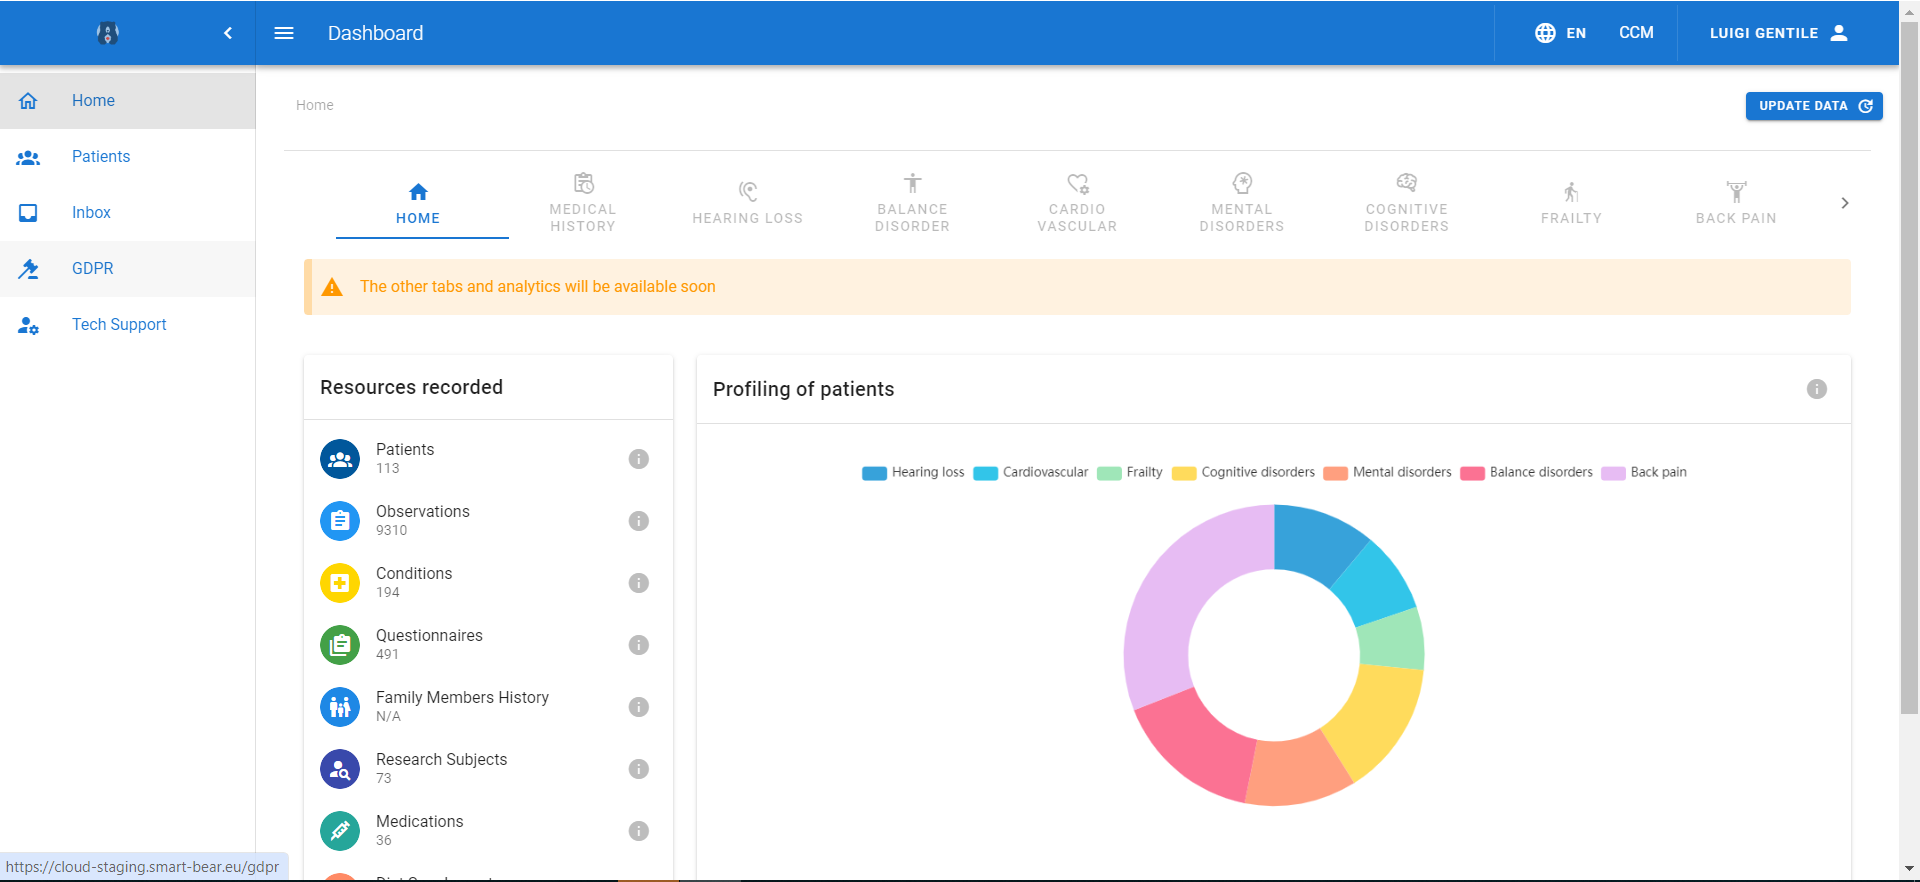
Task: Open the Cognitive Disorders tab
Action: click(1407, 203)
